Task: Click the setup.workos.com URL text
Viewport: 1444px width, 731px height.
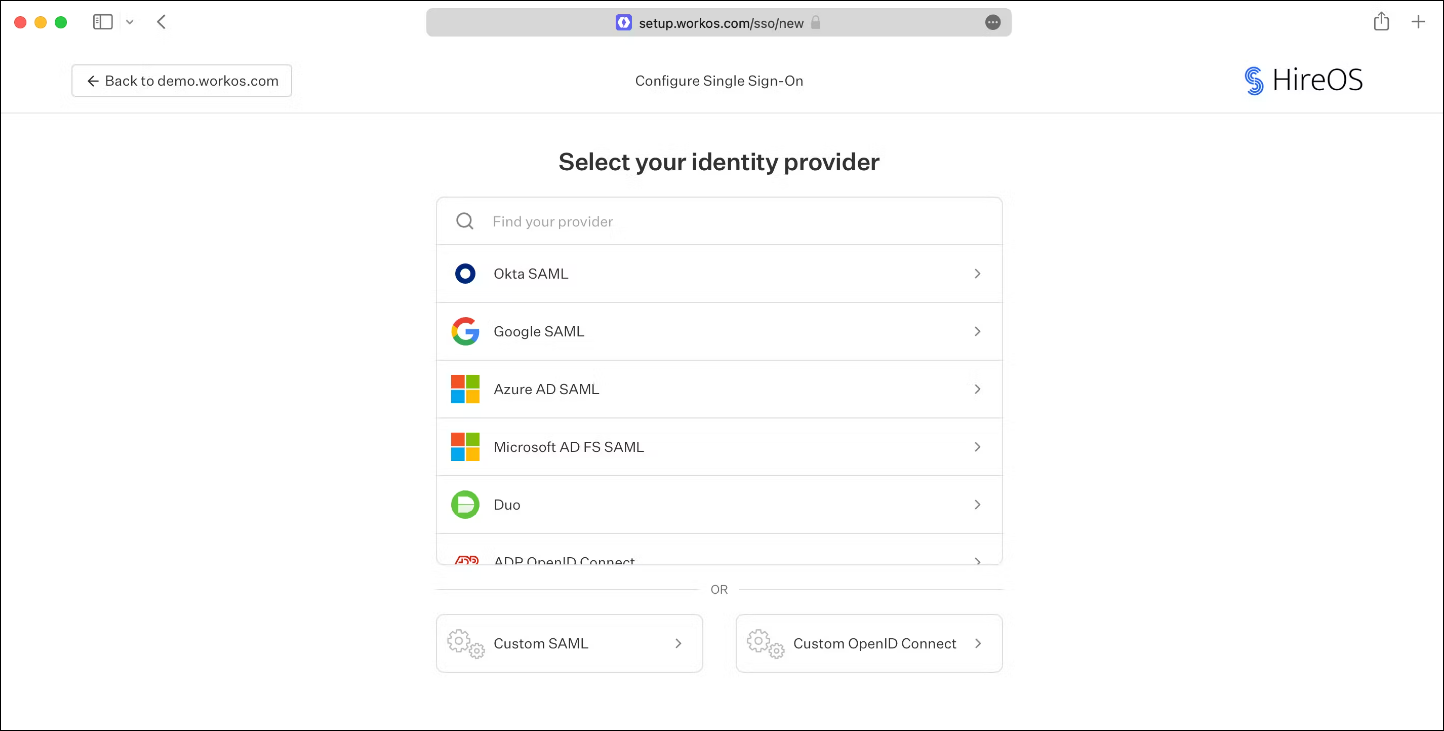Action: [721, 22]
